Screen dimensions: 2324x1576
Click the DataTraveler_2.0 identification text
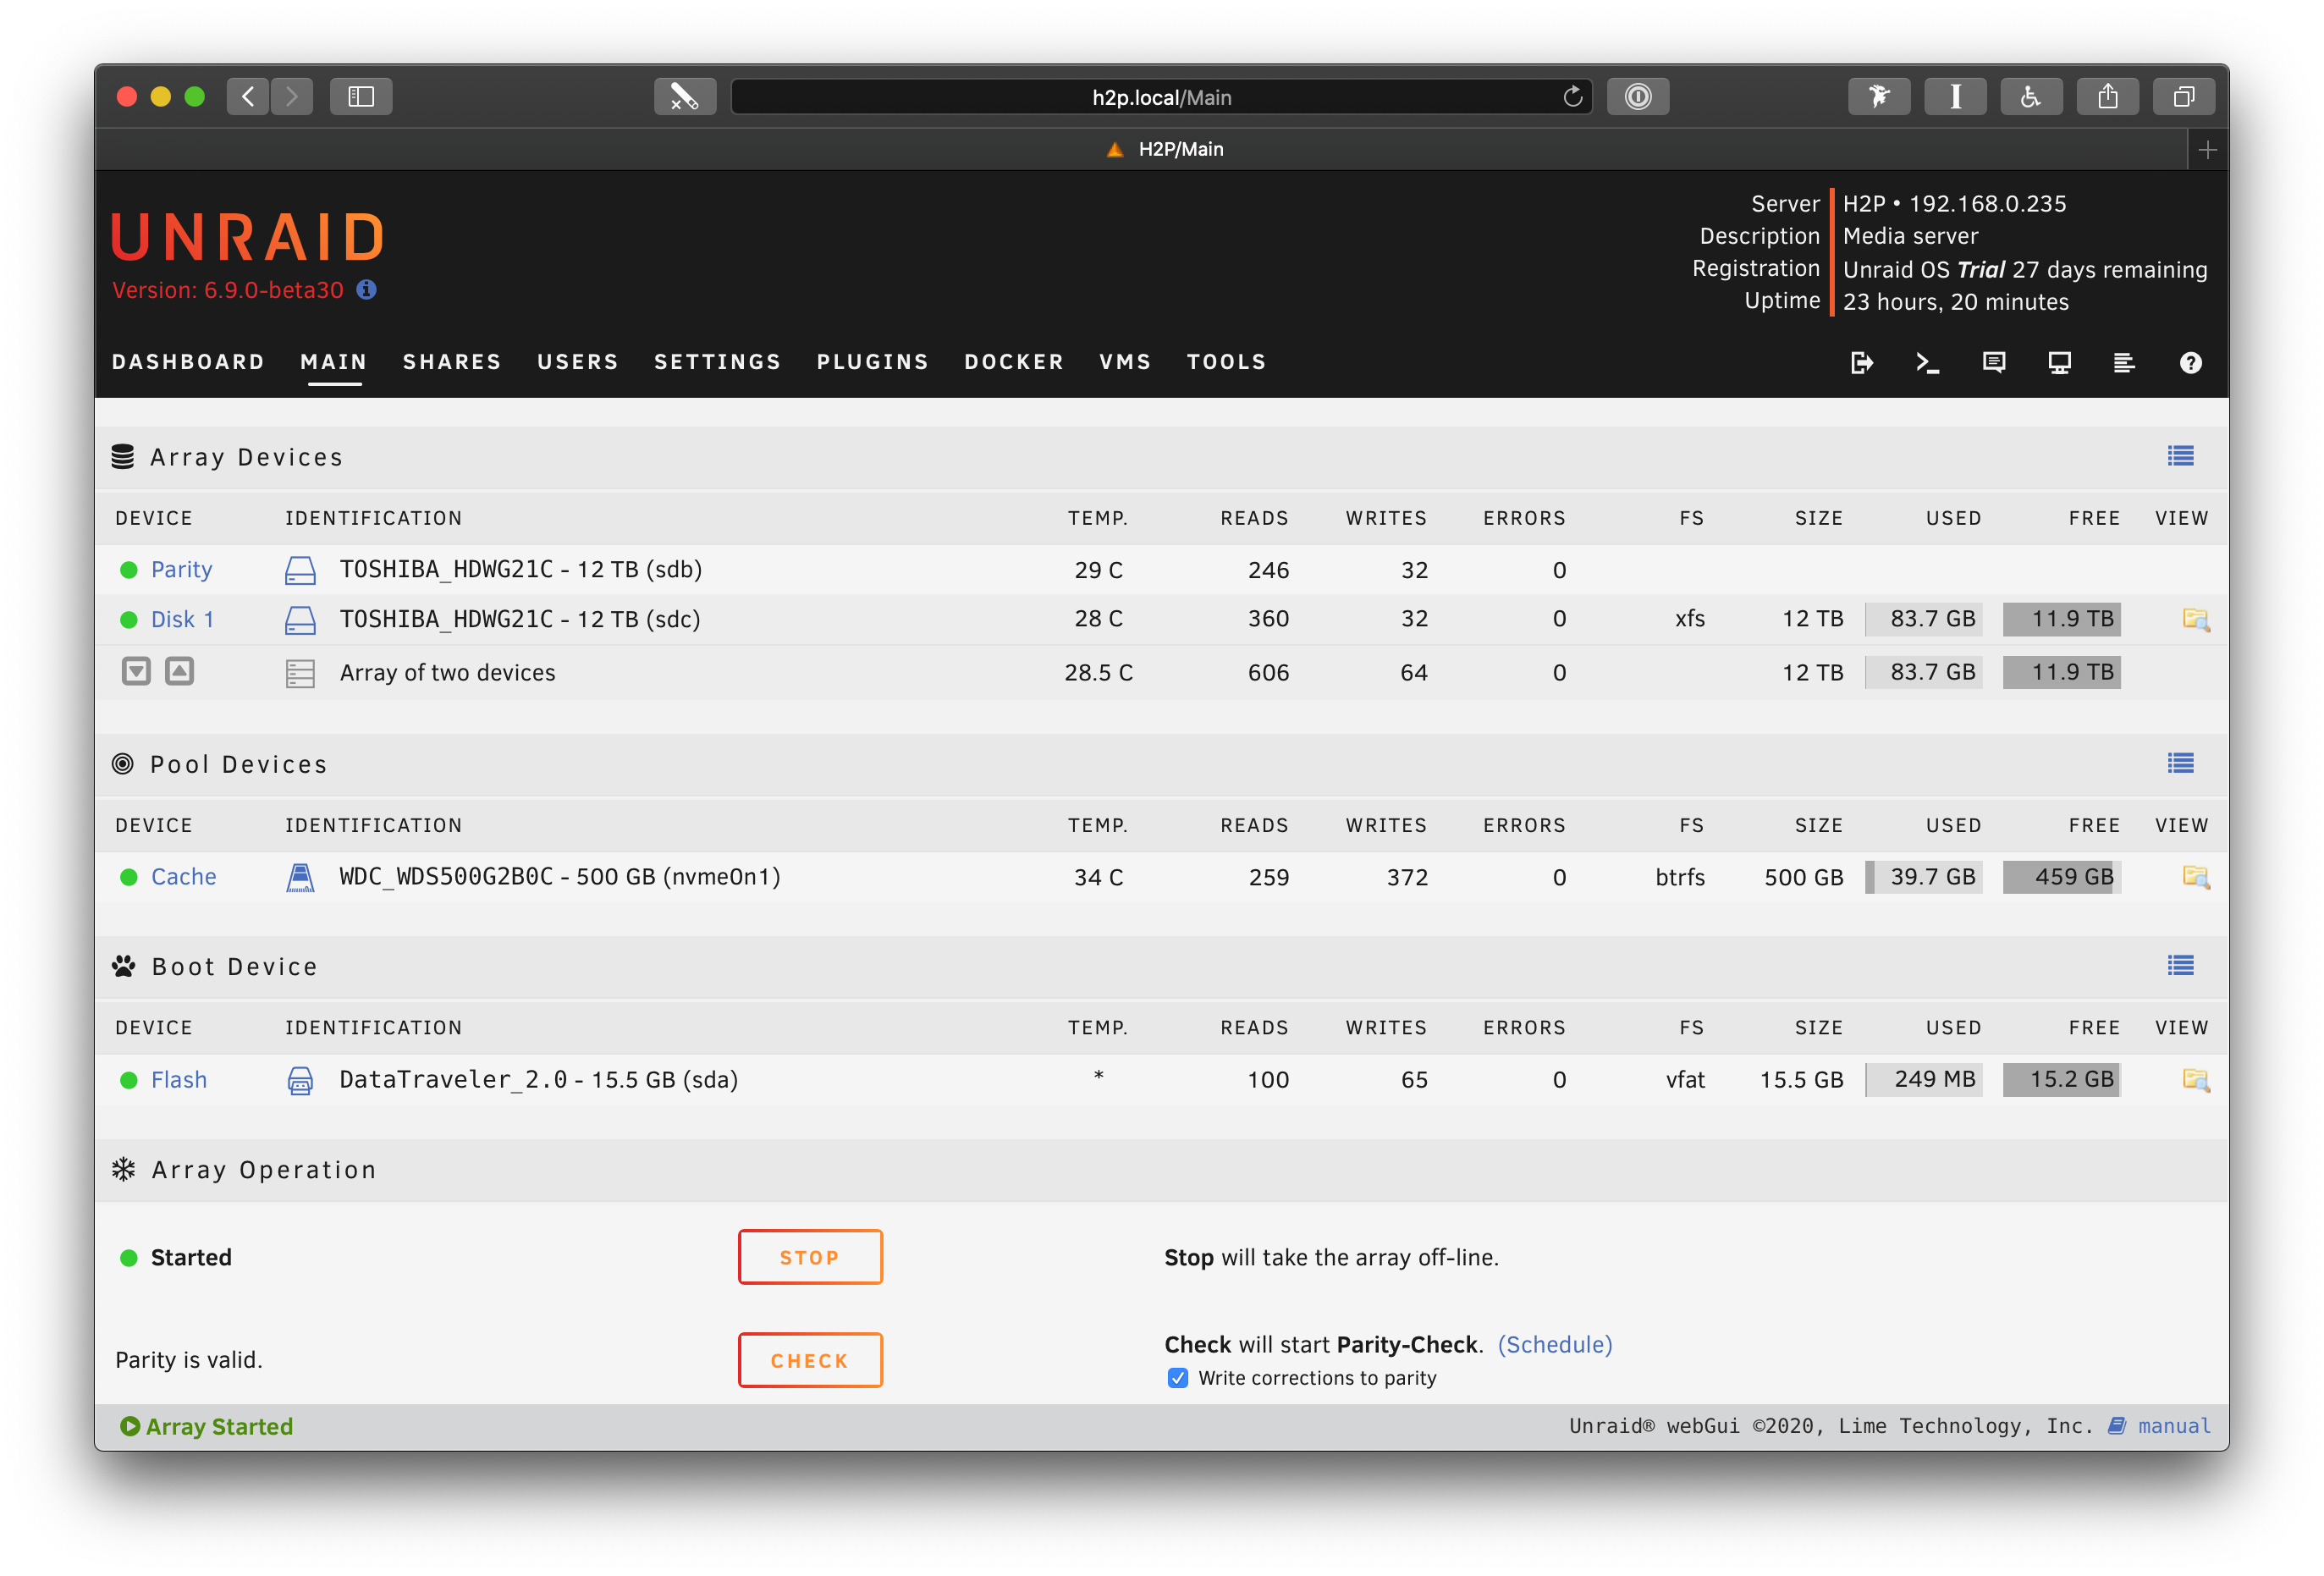538,1080
